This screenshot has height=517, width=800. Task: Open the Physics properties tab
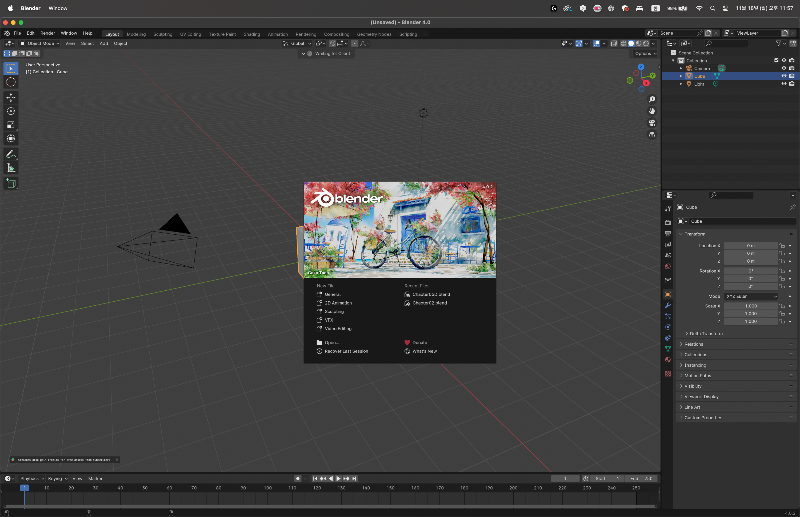(668, 327)
